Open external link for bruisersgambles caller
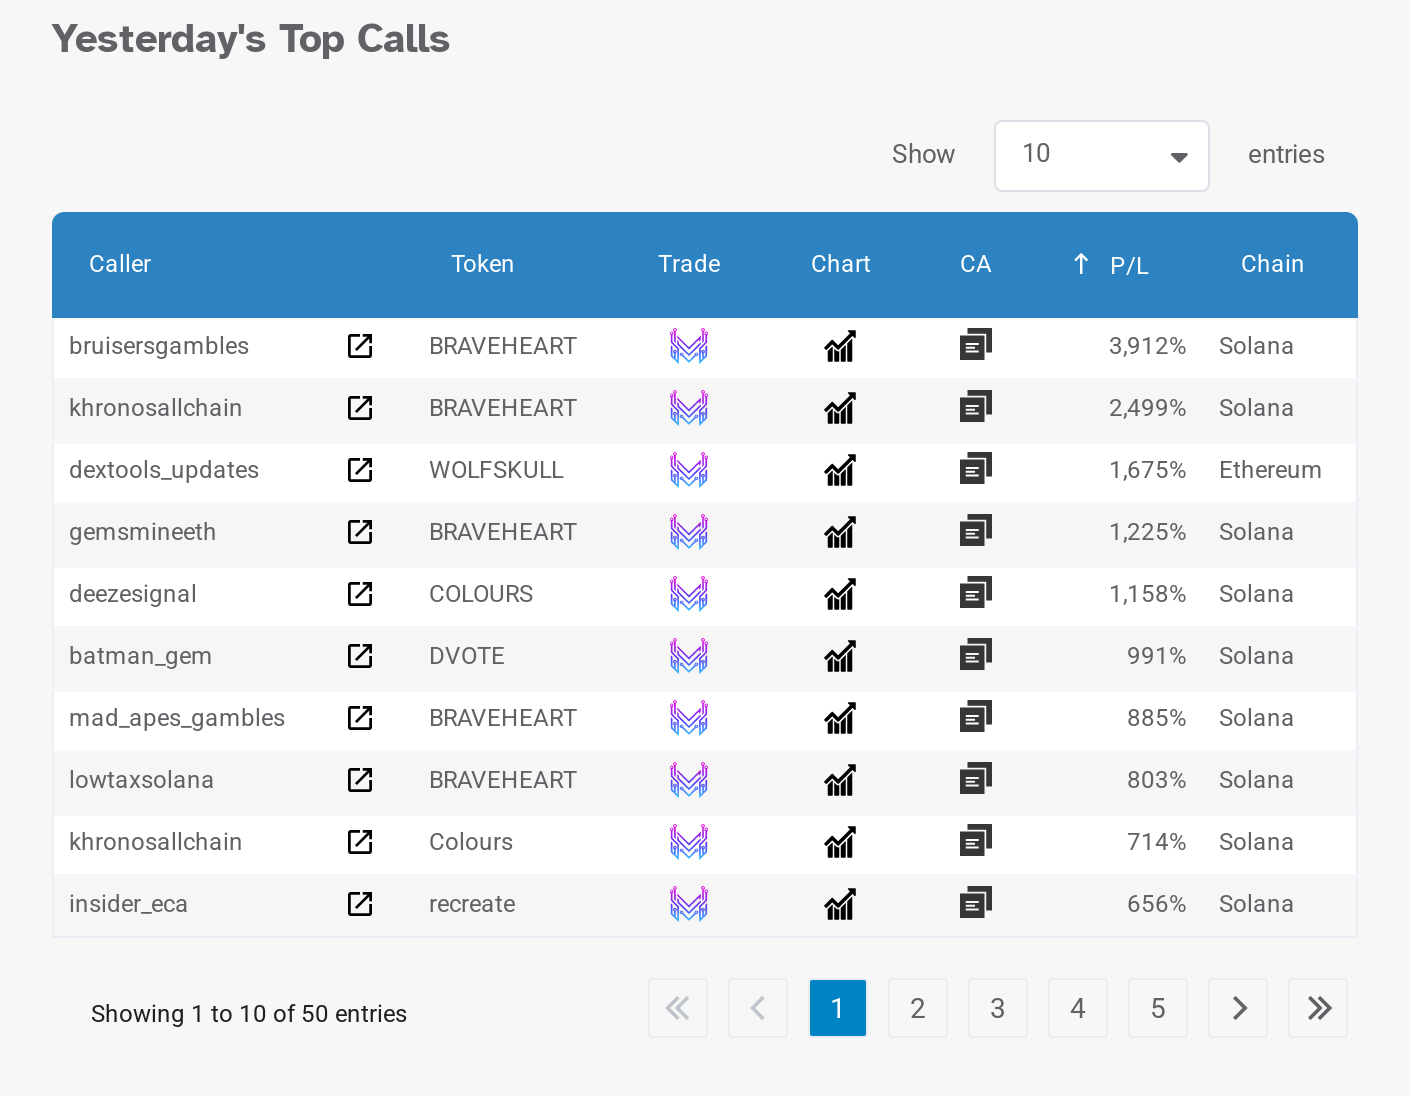 coord(360,346)
